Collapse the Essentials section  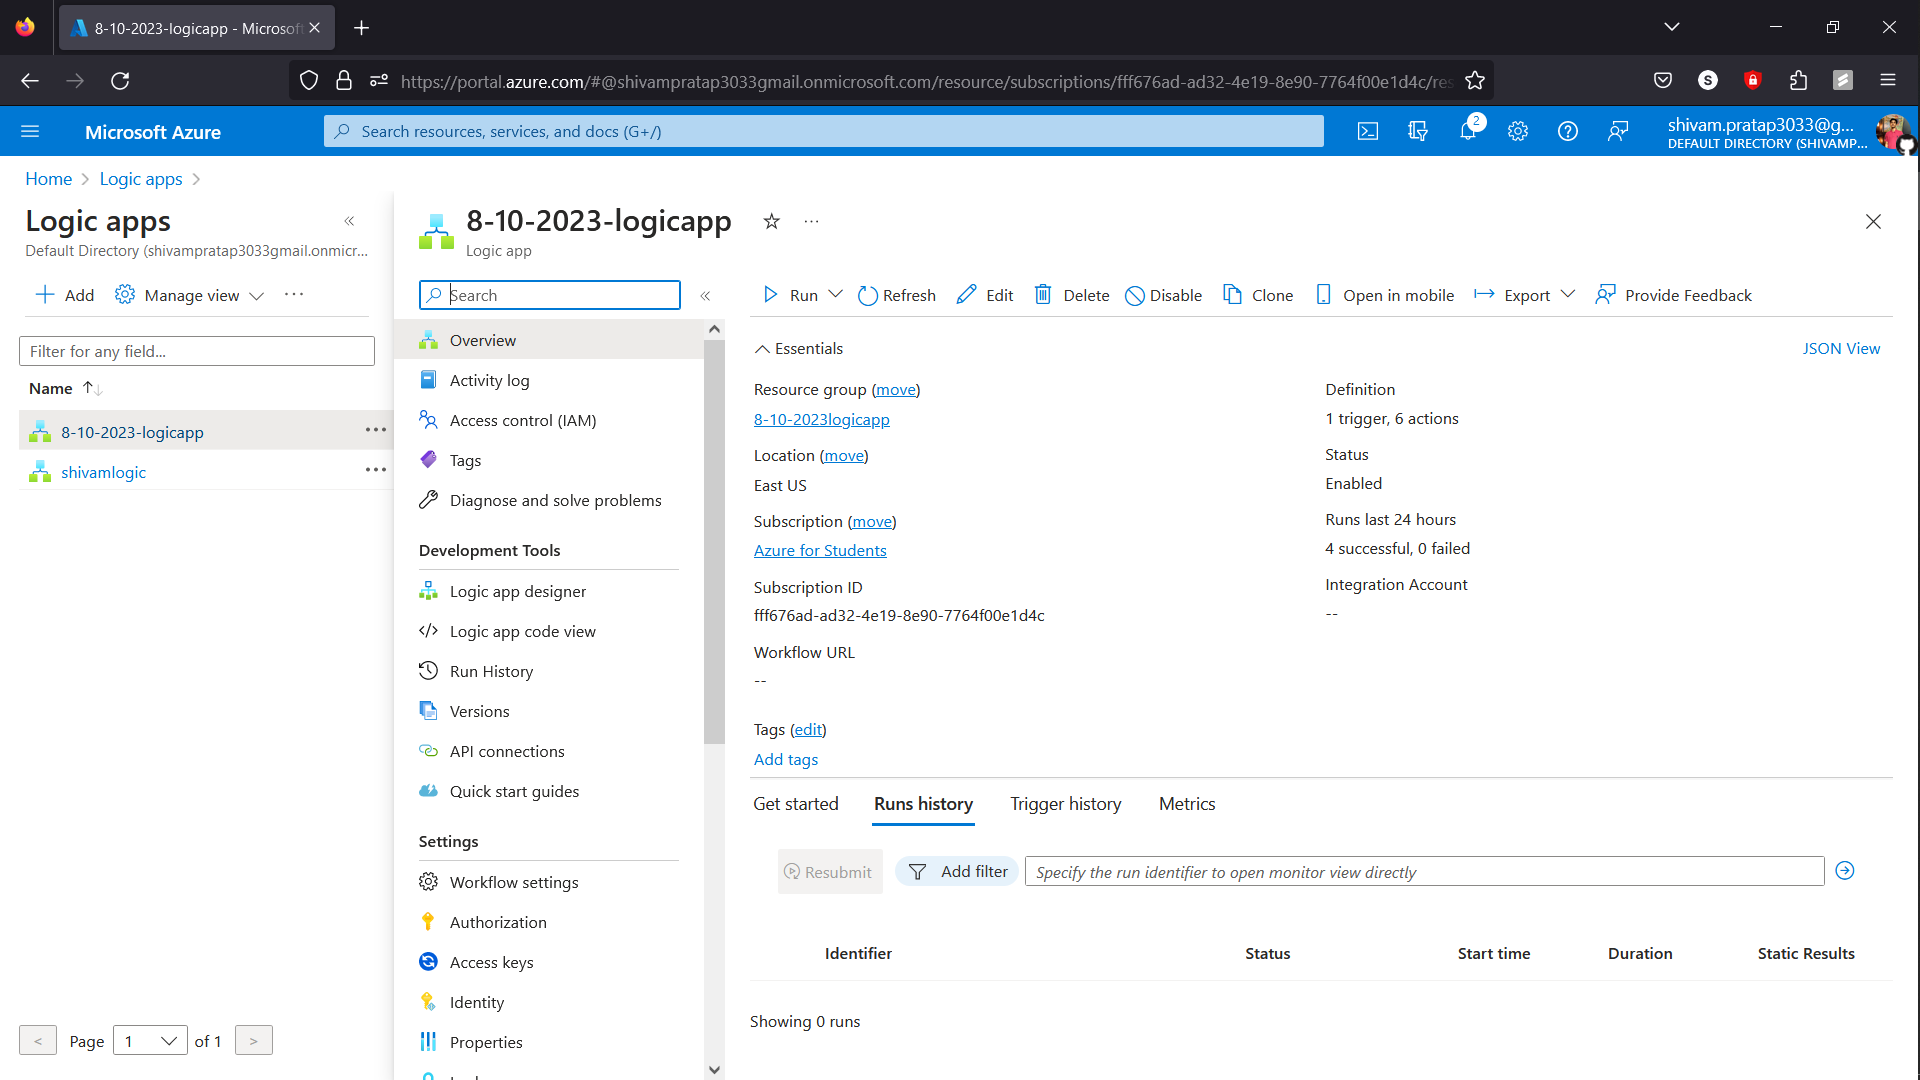coord(797,348)
